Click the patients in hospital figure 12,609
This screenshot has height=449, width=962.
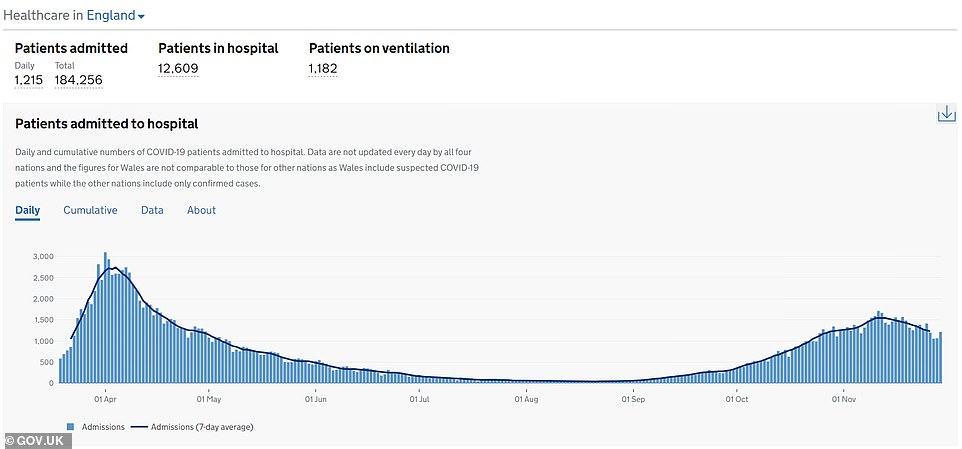179,68
